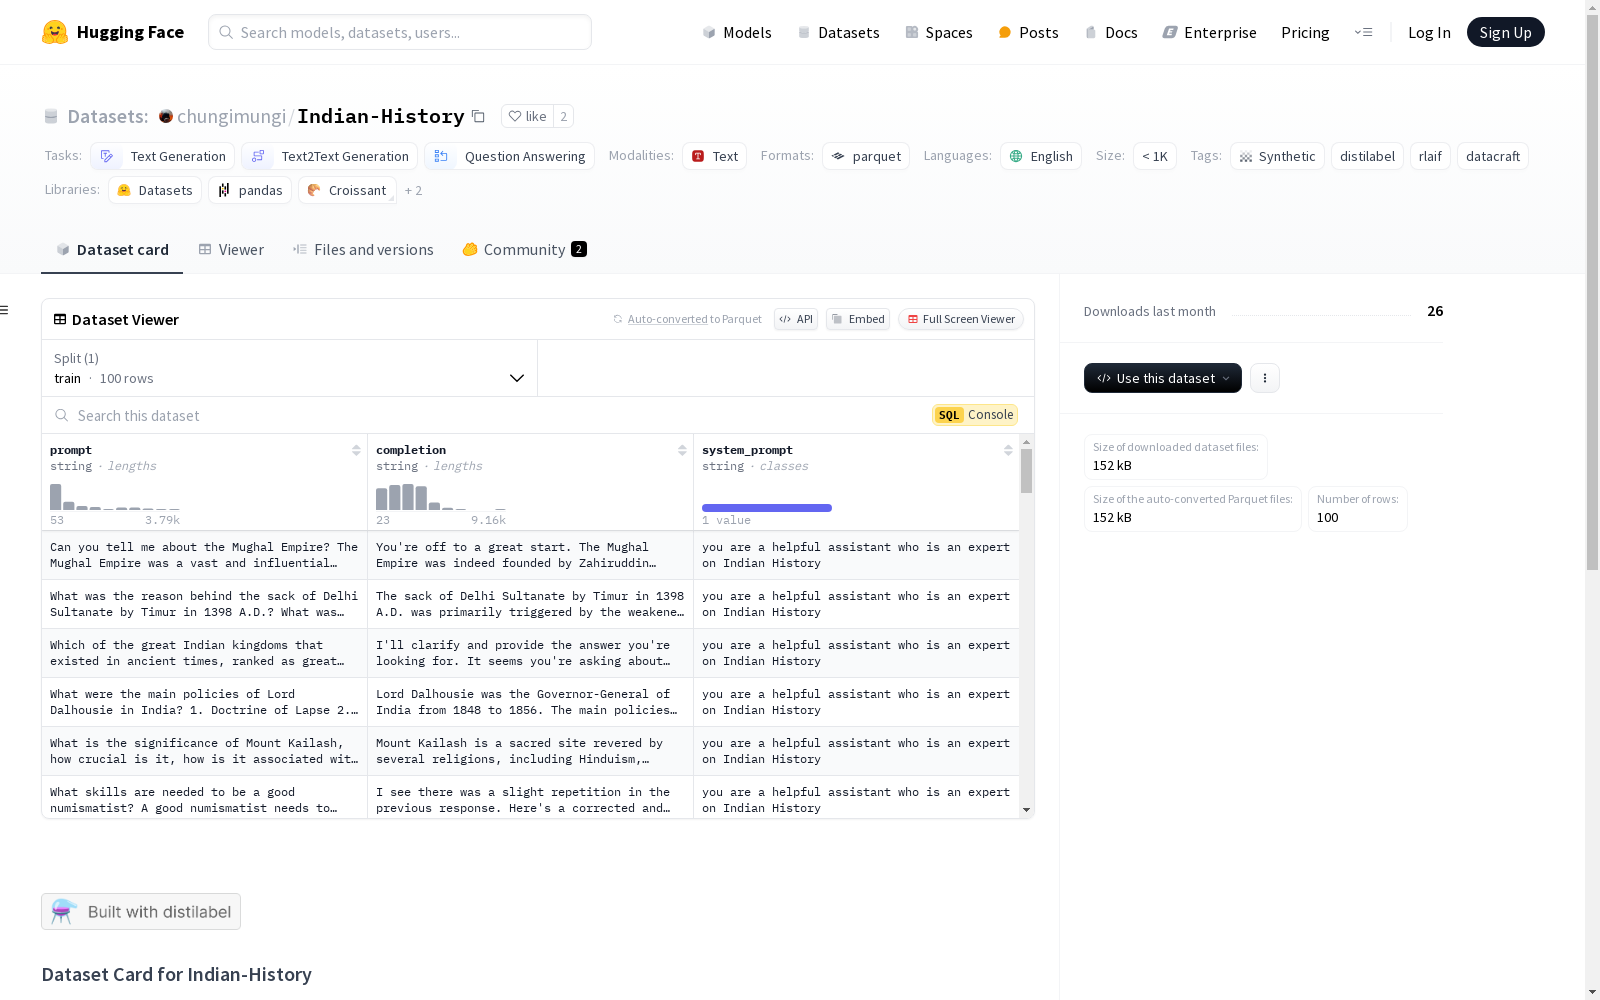The image size is (1600, 1000).
Task: Expand the +2 more libraries
Action: (x=413, y=190)
